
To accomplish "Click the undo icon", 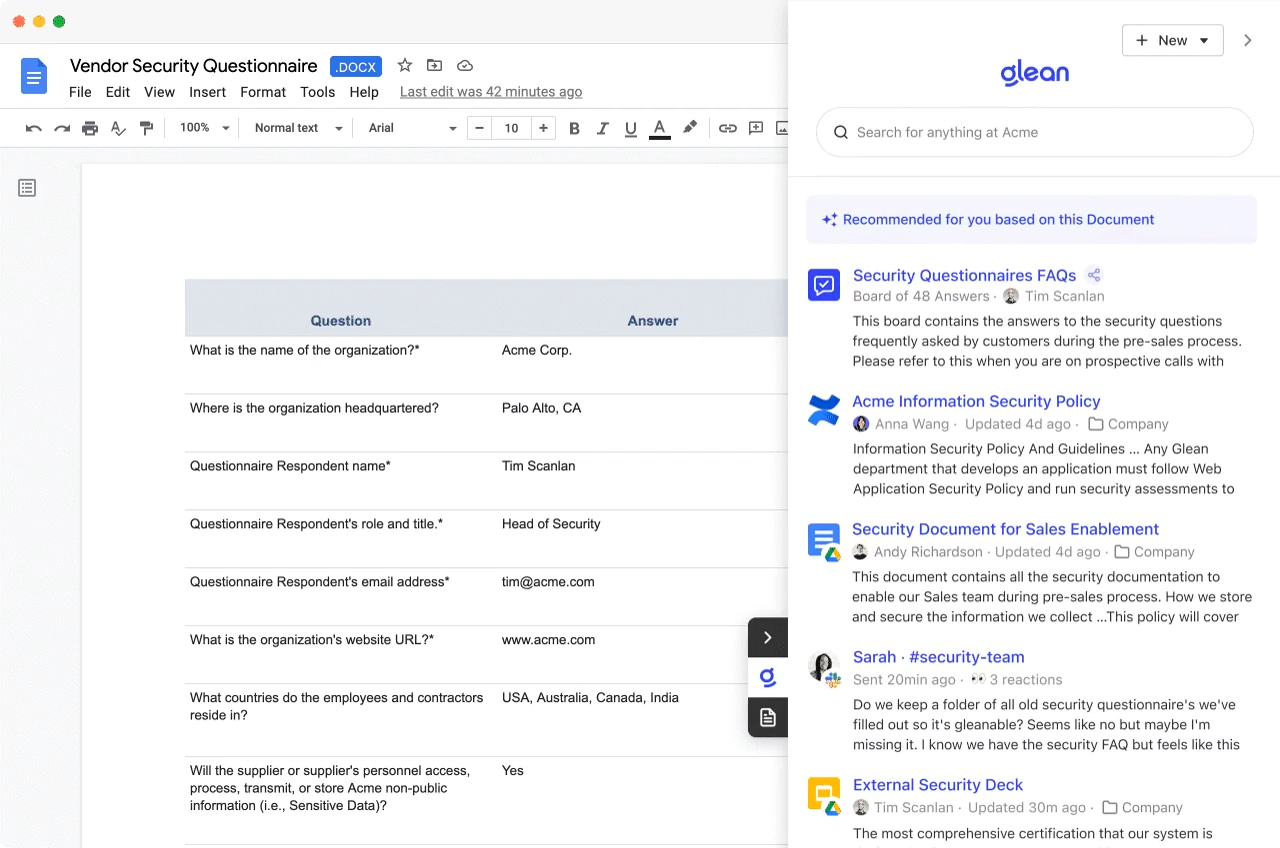I will pyautogui.click(x=34, y=128).
